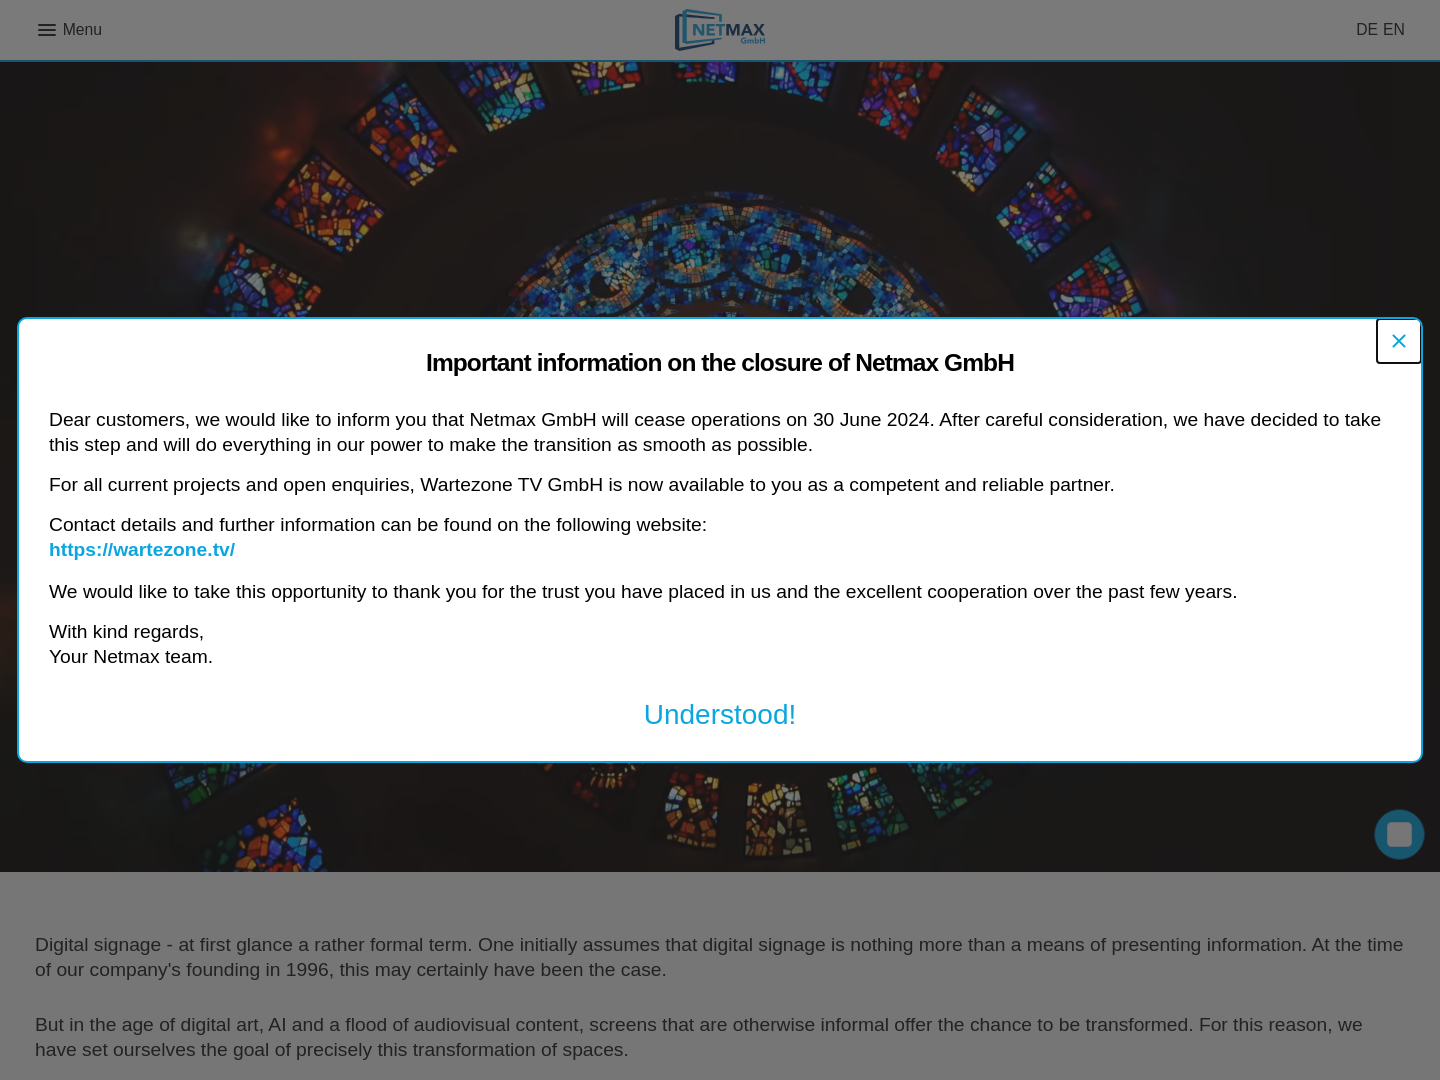Close the closure notice dialog with X
1440x1080 pixels.
[1398, 341]
